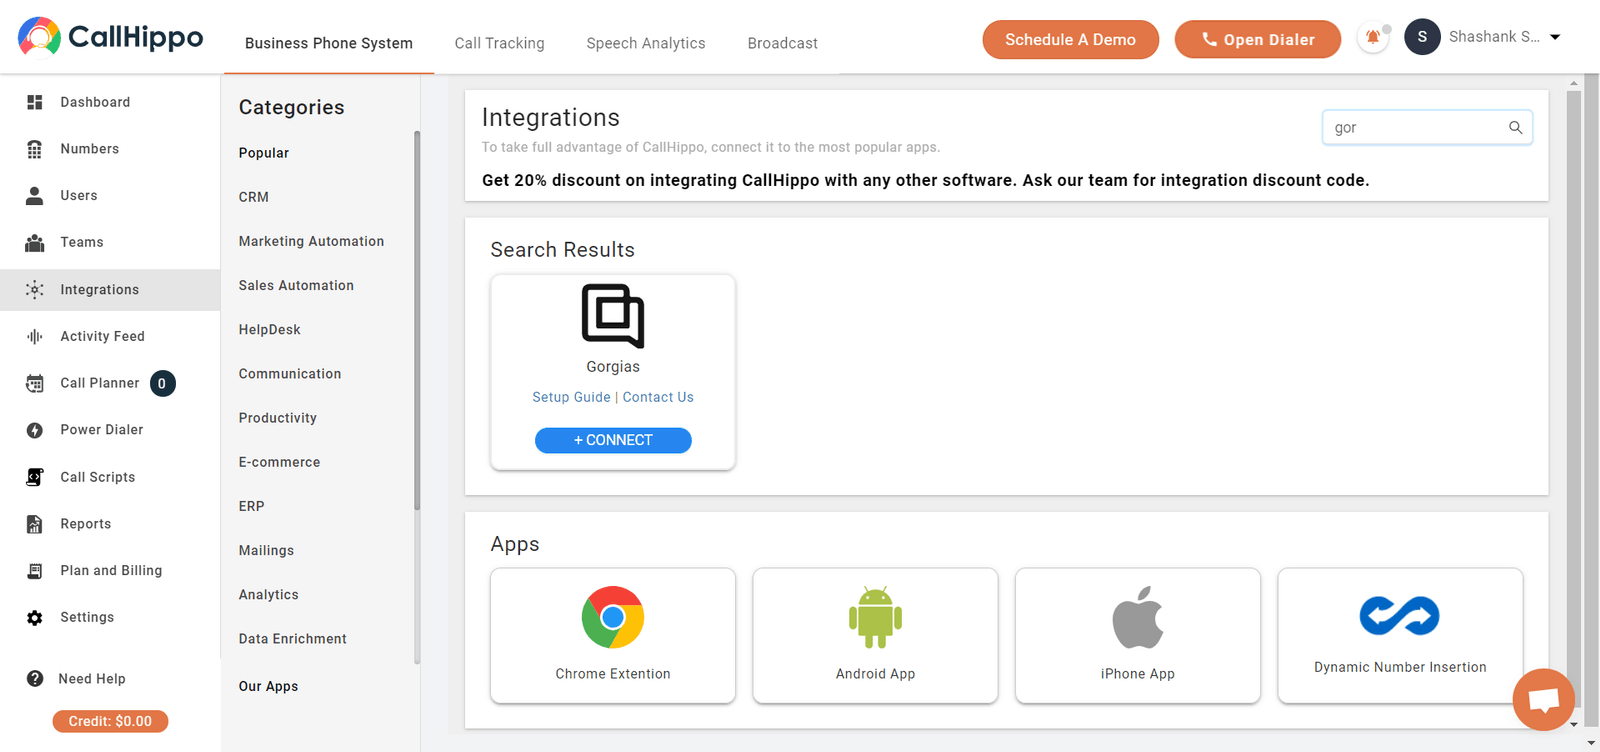Click the integrations search field
1600x752 pixels.
coord(1427,127)
